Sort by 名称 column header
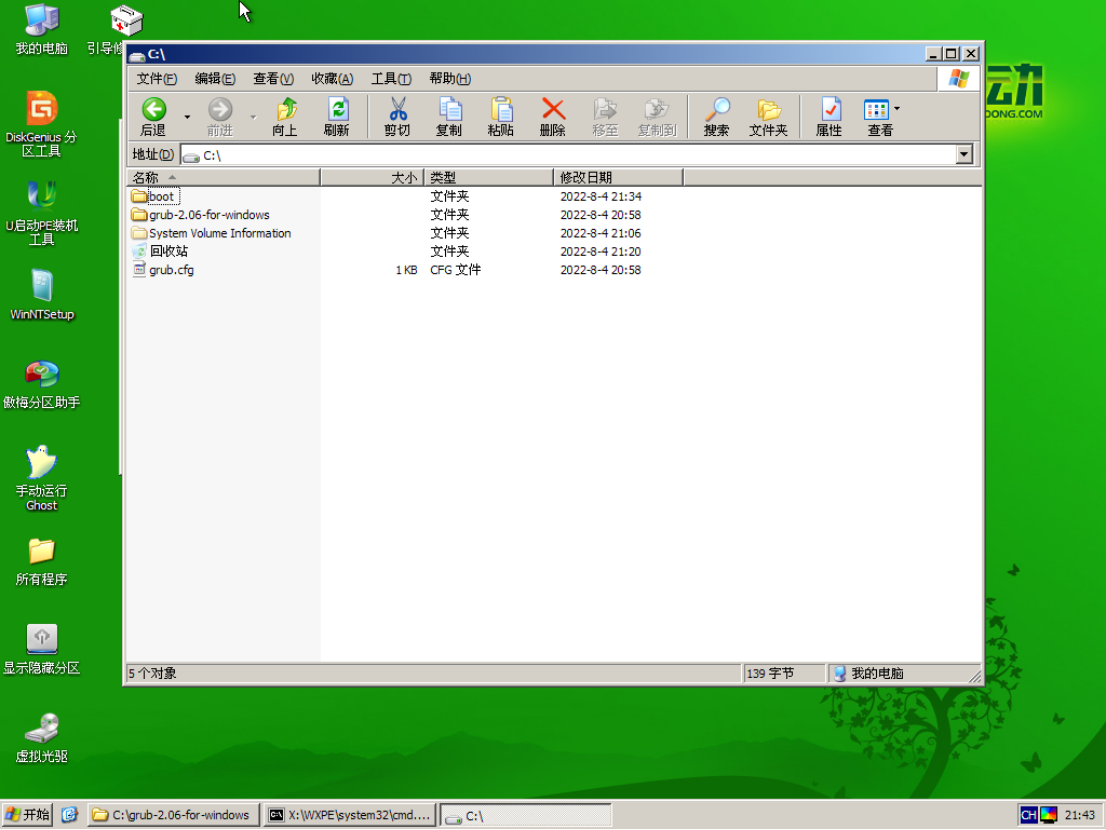Image resolution: width=1106 pixels, height=830 pixels. 224,178
